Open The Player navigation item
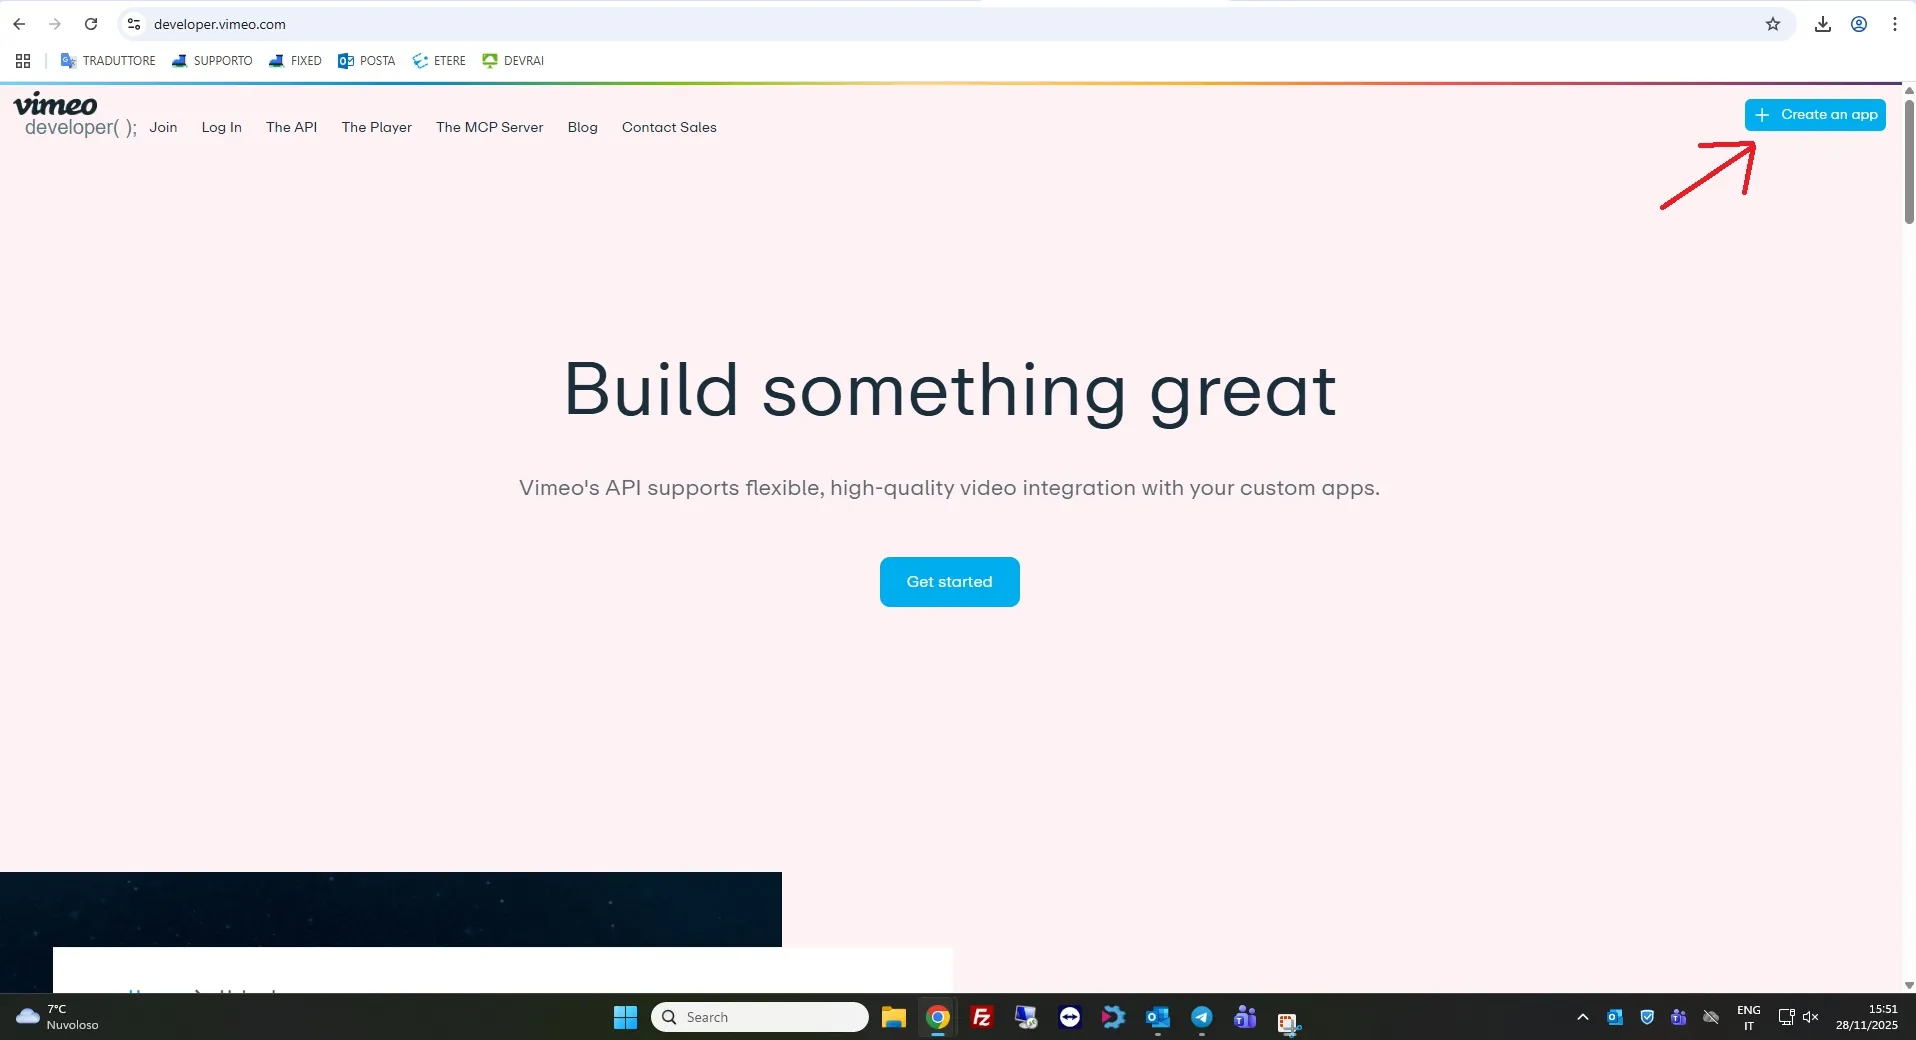The image size is (1916, 1040). tap(376, 127)
